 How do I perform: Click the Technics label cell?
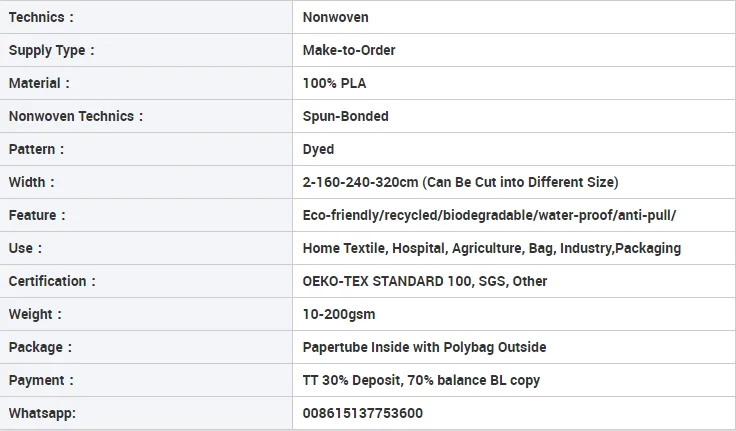click(x=41, y=18)
